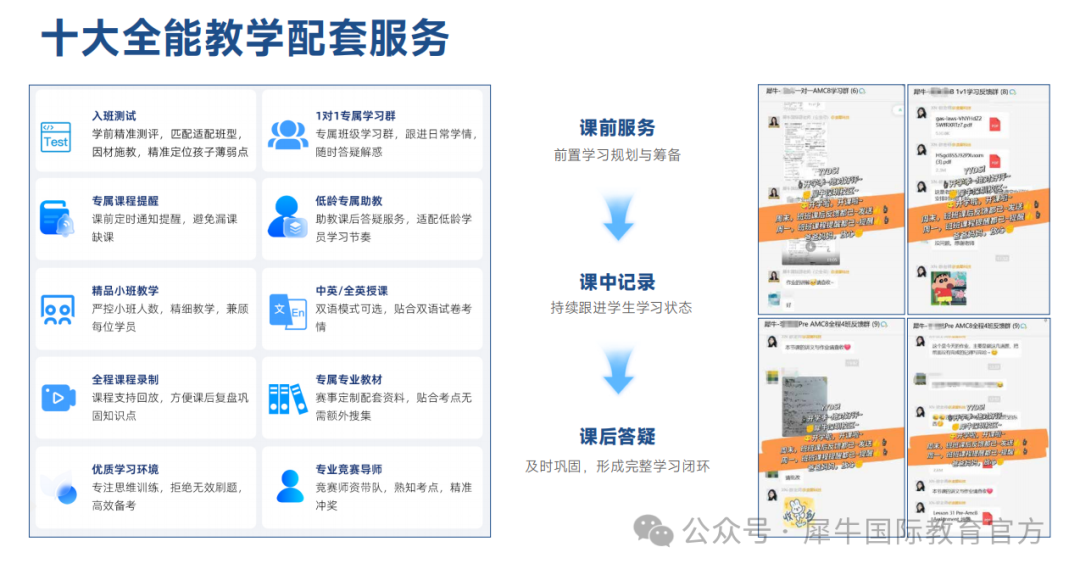Click the group icon beside 1对1专属学习群
1080x575 pixels.
288,134
